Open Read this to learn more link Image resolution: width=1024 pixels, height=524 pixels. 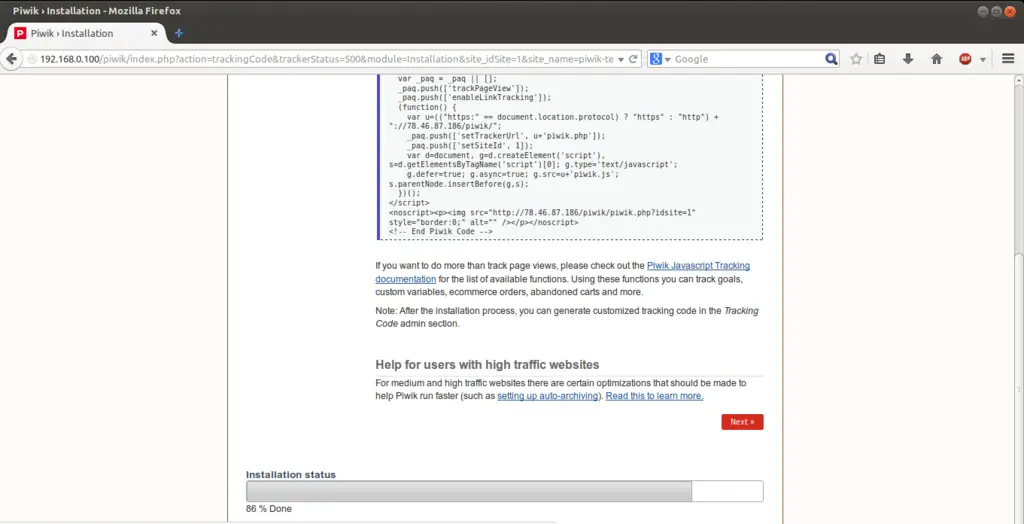(654, 396)
